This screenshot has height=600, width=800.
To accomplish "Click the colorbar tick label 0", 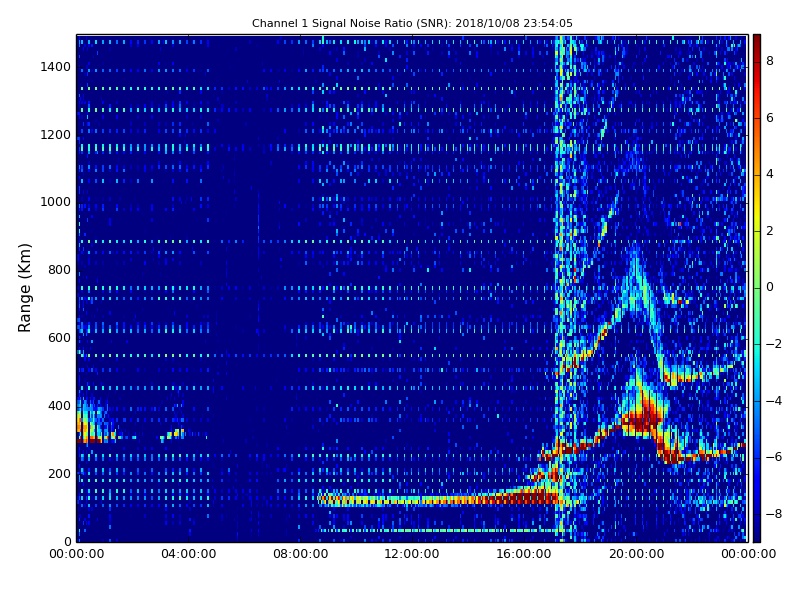I will pos(770,287).
